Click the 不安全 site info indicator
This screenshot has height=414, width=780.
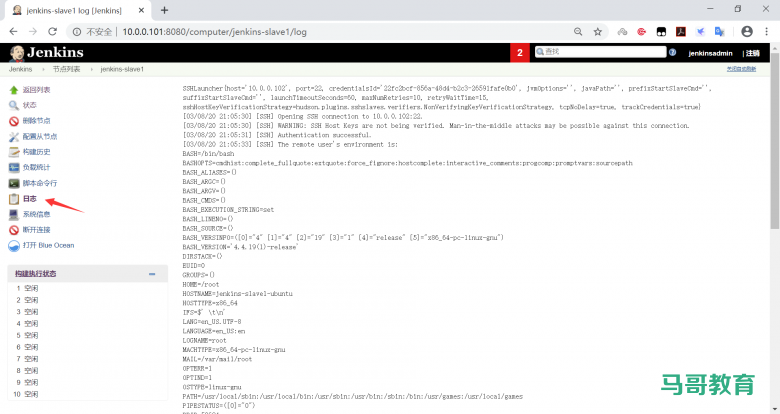pos(93,32)
